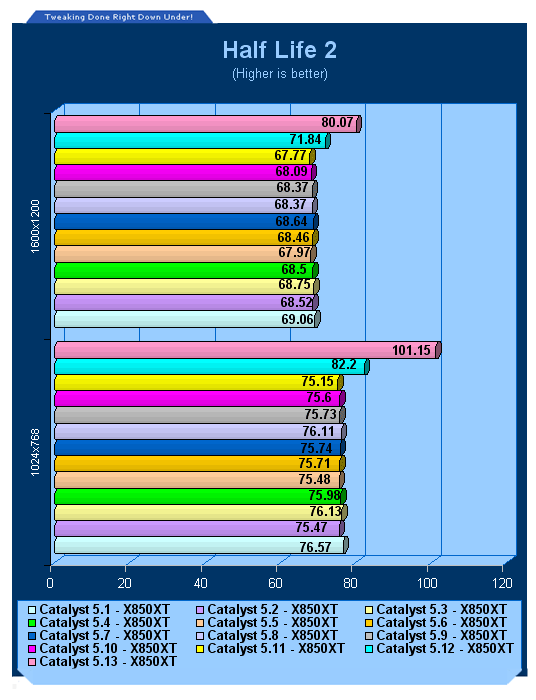Click the 101.15 value on the pink bar

pos(411,350)
